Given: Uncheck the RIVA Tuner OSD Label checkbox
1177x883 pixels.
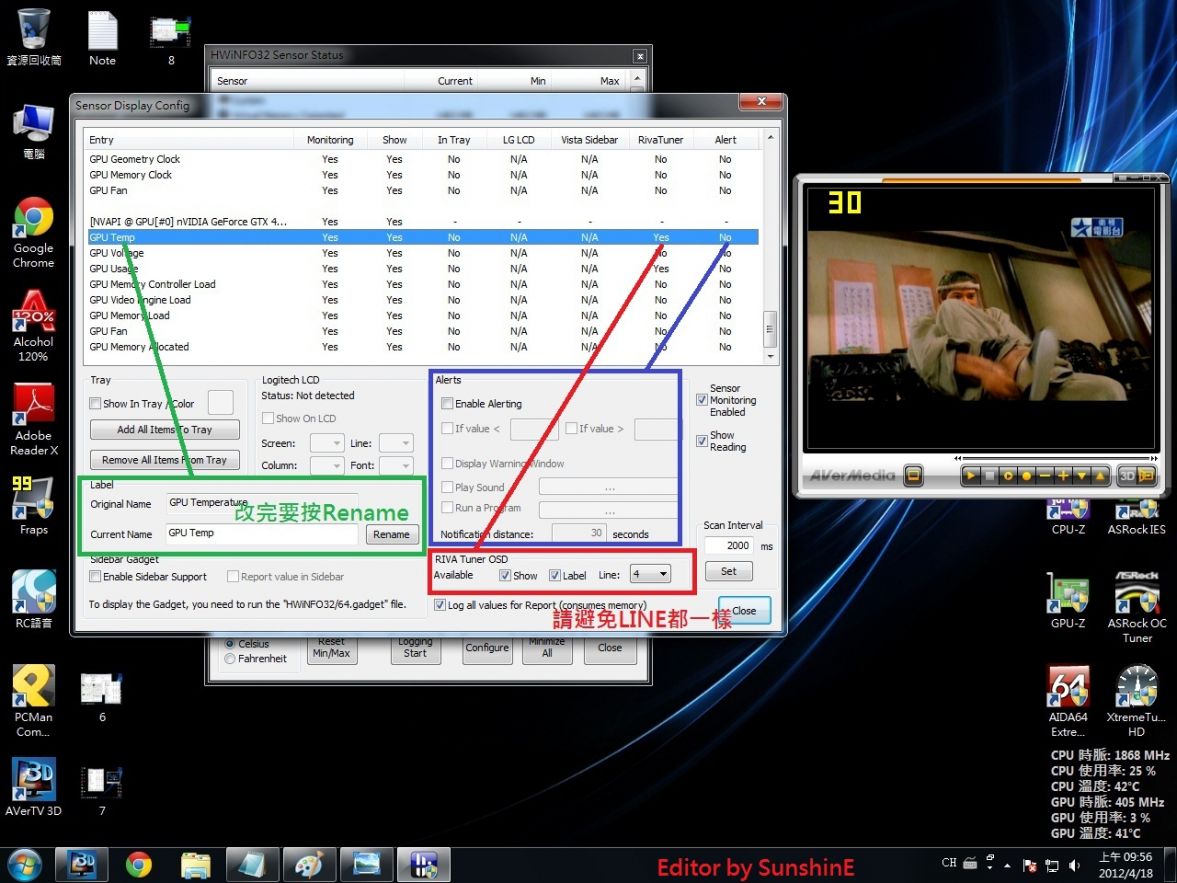Looking at the screenshot, I should [555, 575].
